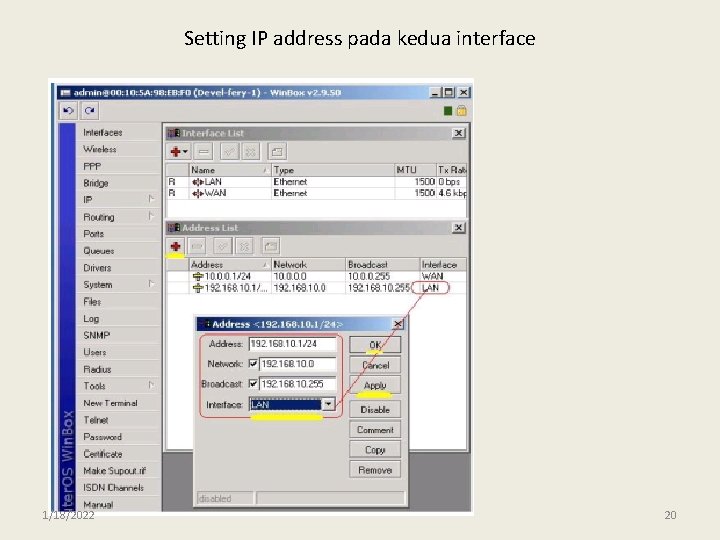
Task: Click the Address input field 192.168.10.1/24
Action: tap(292, 343)
